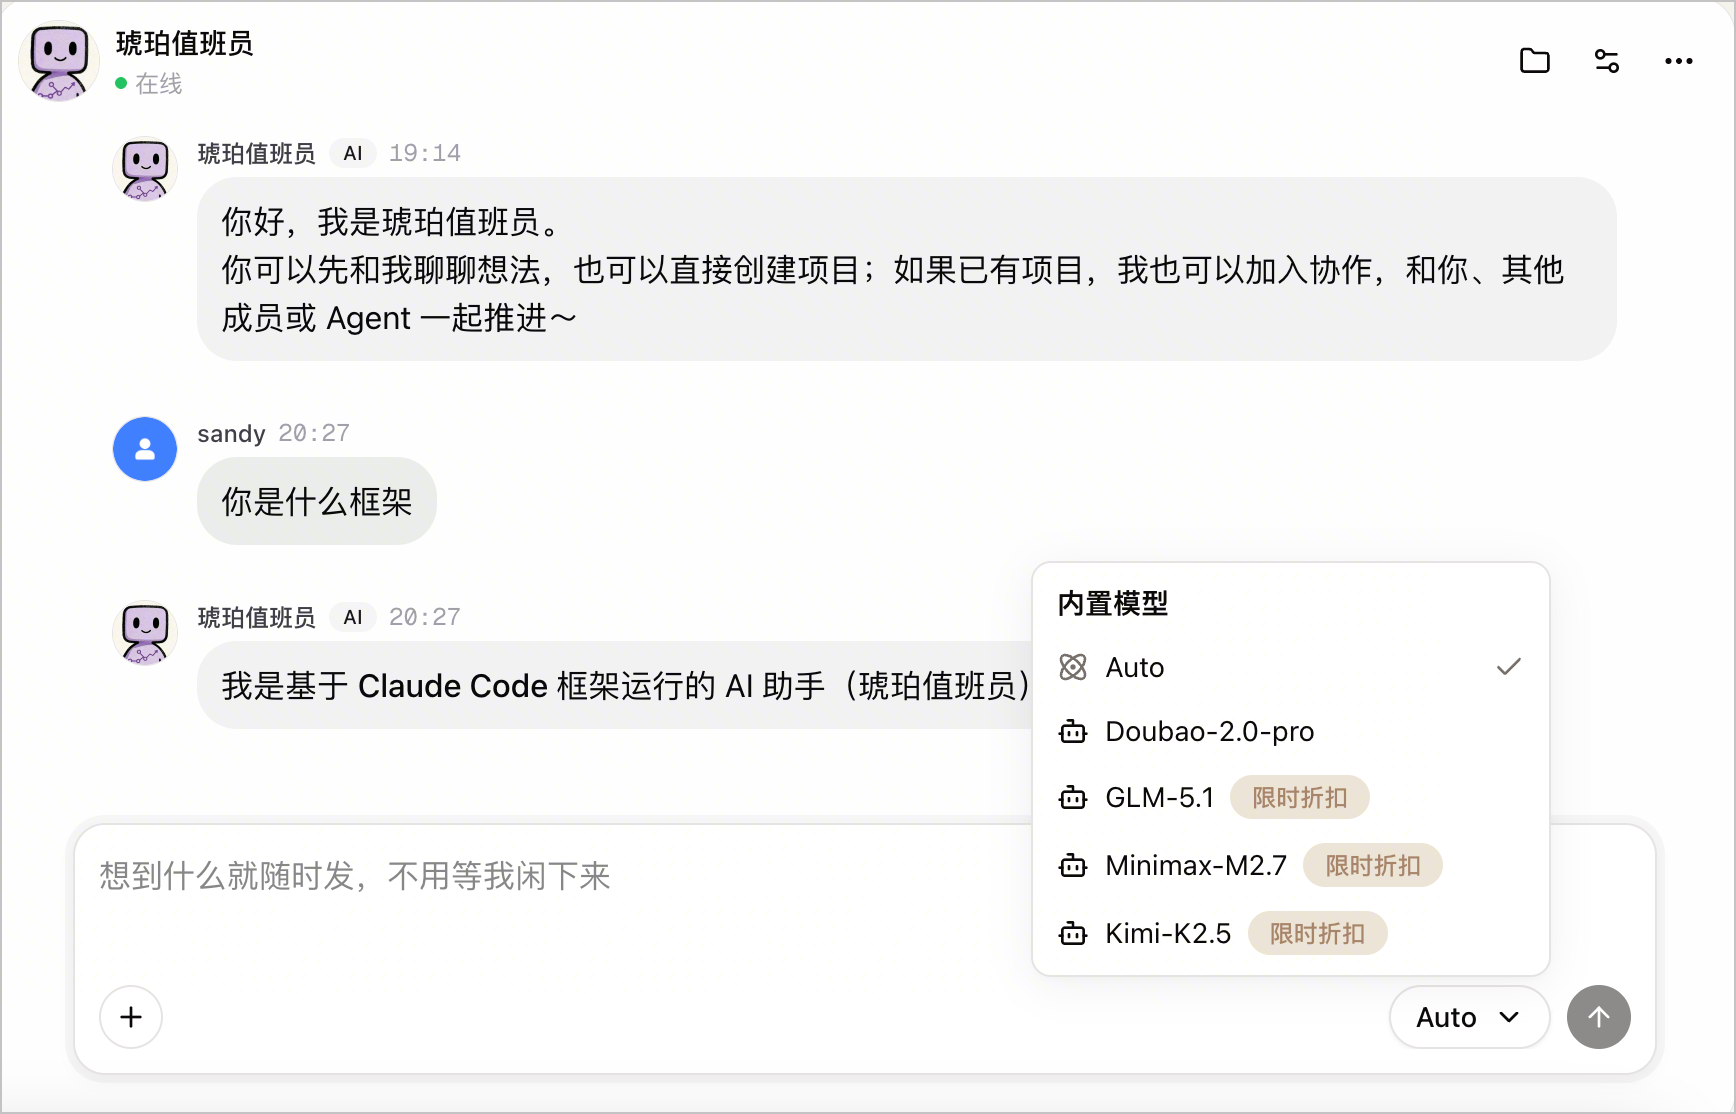Click the 限时折扣 tag on Kimi-K2.5
This screenshot has height=1114, width=1736.
1317,933
